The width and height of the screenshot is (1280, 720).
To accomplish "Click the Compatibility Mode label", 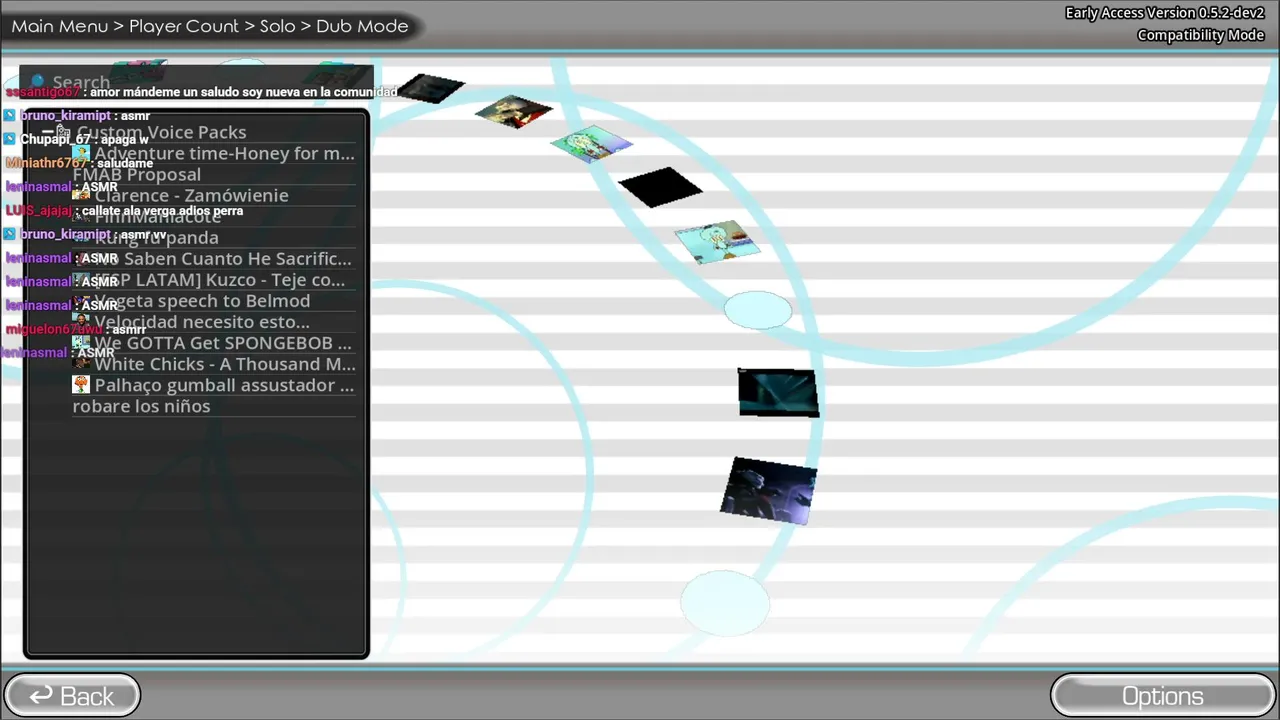I will point(1200,35).
